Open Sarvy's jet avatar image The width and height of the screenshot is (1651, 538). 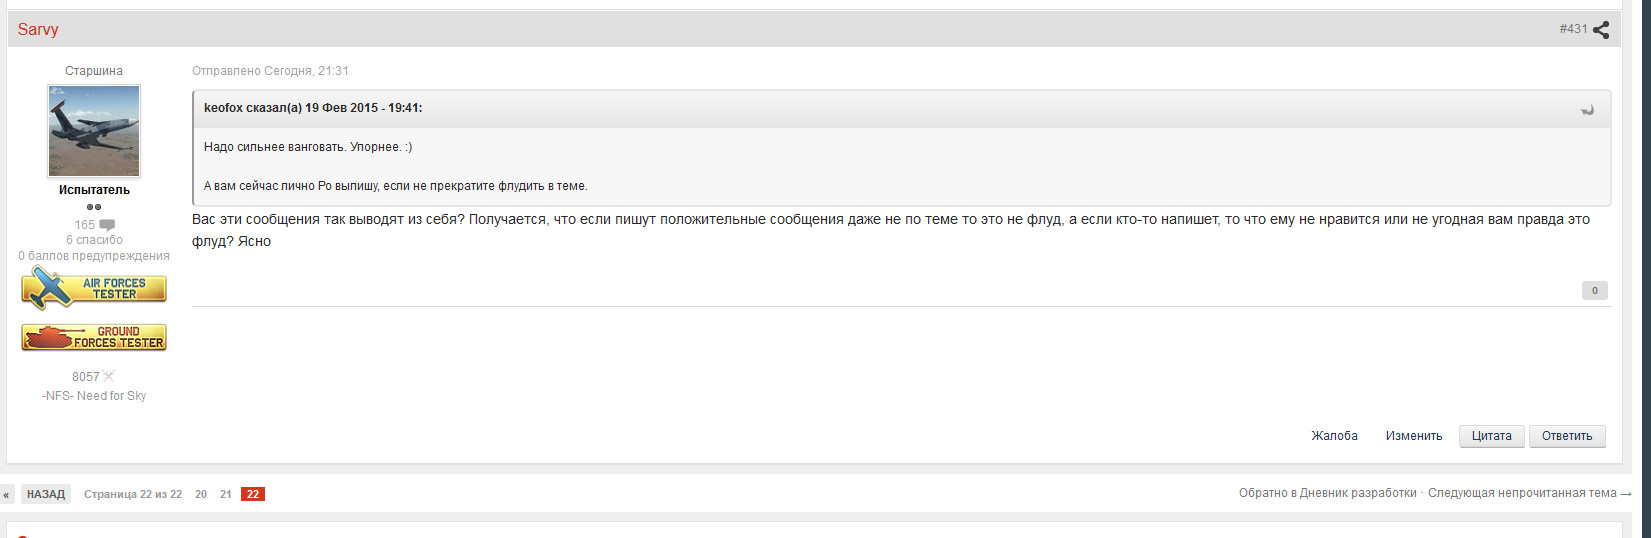pos(94,131)
